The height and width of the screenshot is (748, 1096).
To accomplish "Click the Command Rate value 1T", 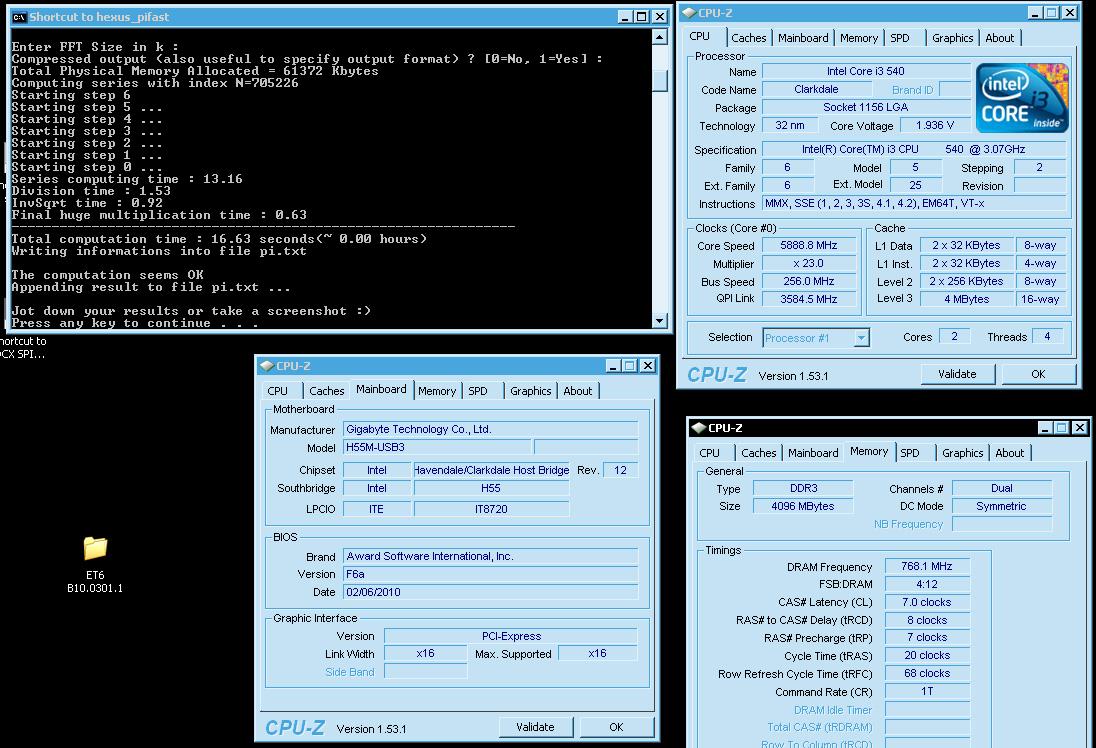I will (927, 691).
